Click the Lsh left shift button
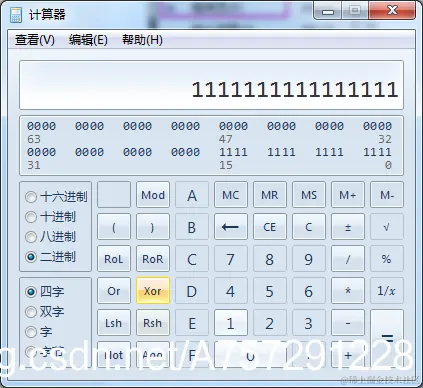The height and width of the screenshot is (388, 423). click(114, 323)
